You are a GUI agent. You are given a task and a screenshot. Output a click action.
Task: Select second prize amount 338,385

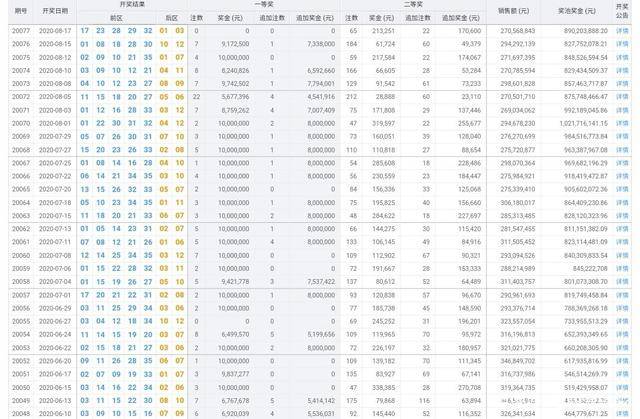tap(383, 388)
